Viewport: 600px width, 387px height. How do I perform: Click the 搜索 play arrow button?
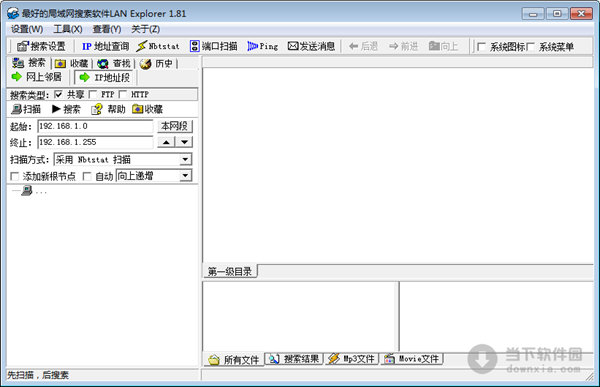click(66, 109)
